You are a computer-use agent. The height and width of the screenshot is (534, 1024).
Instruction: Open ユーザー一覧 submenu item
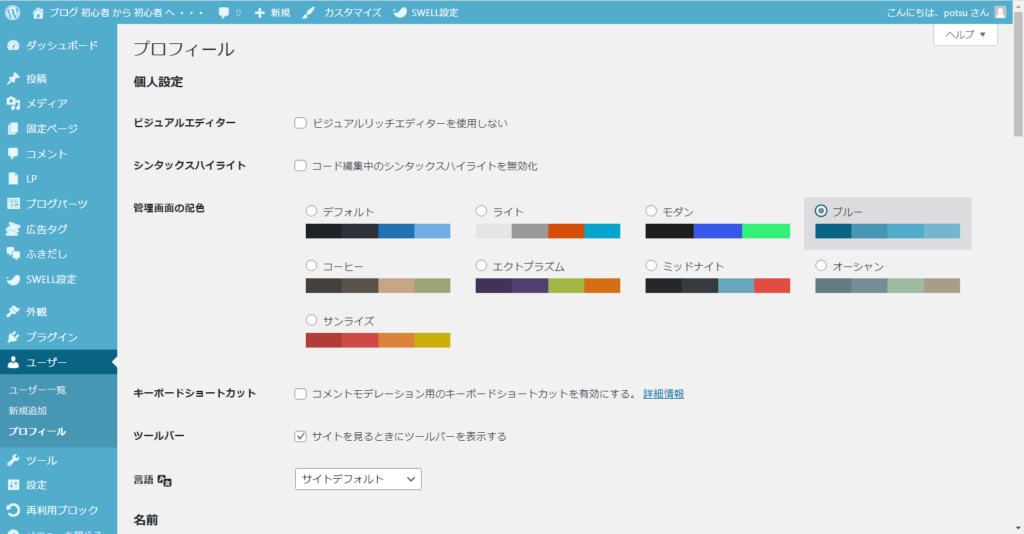pos(37,389)
